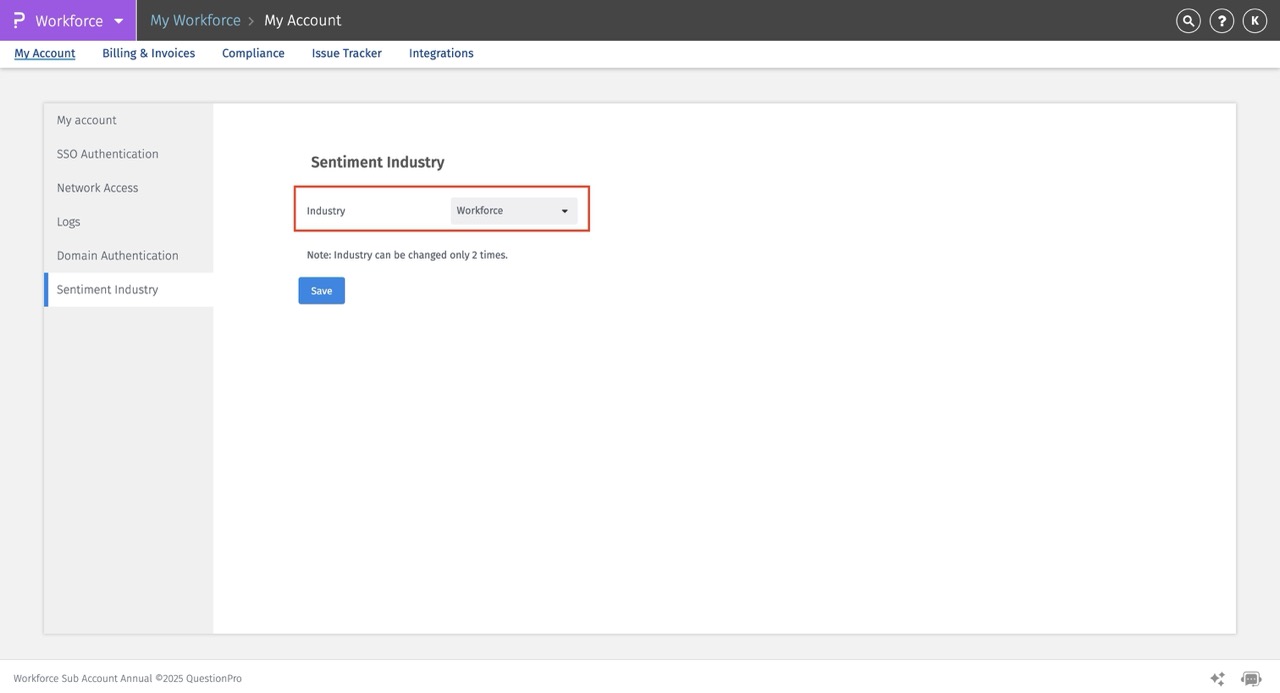Viewport: 1280px width, 693px height.
Task: Open SSO Authentication settings in the sidebar
Action: click(107, 153)
